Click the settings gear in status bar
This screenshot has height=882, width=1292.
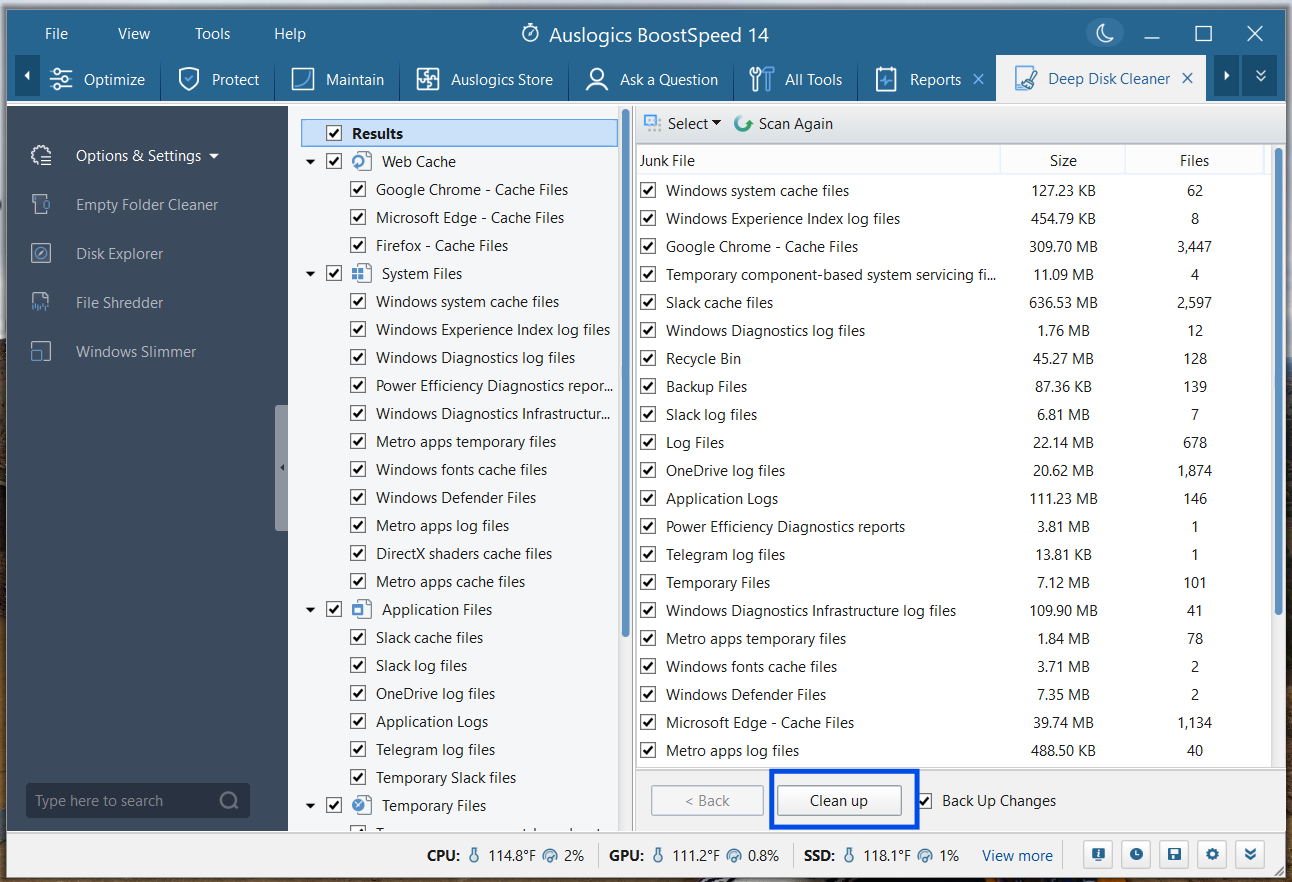click(x=1213, y=855)
